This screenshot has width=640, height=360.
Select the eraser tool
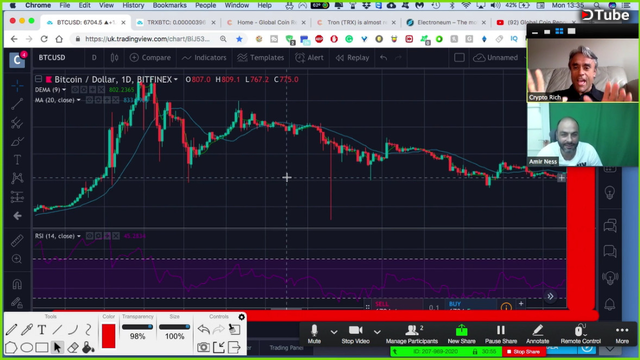point(73,348)
